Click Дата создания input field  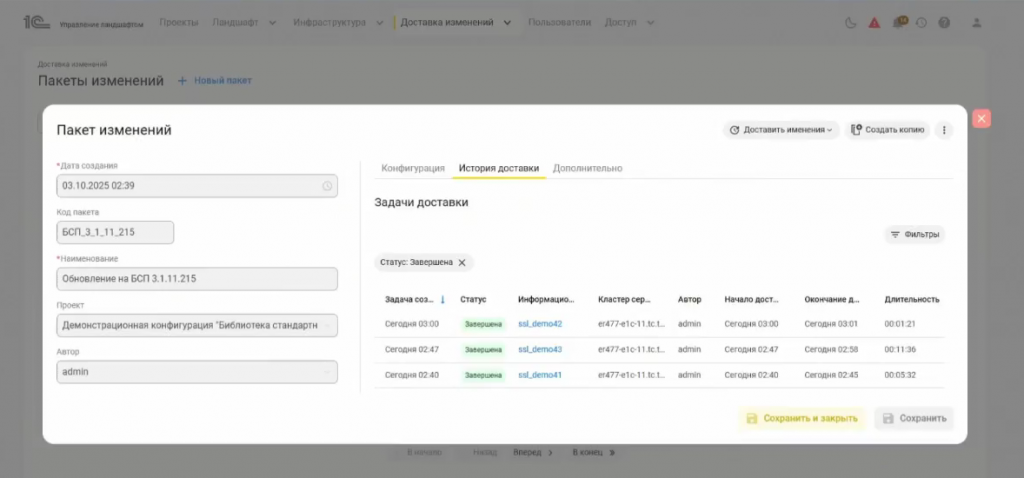click(x=197, y=186)
